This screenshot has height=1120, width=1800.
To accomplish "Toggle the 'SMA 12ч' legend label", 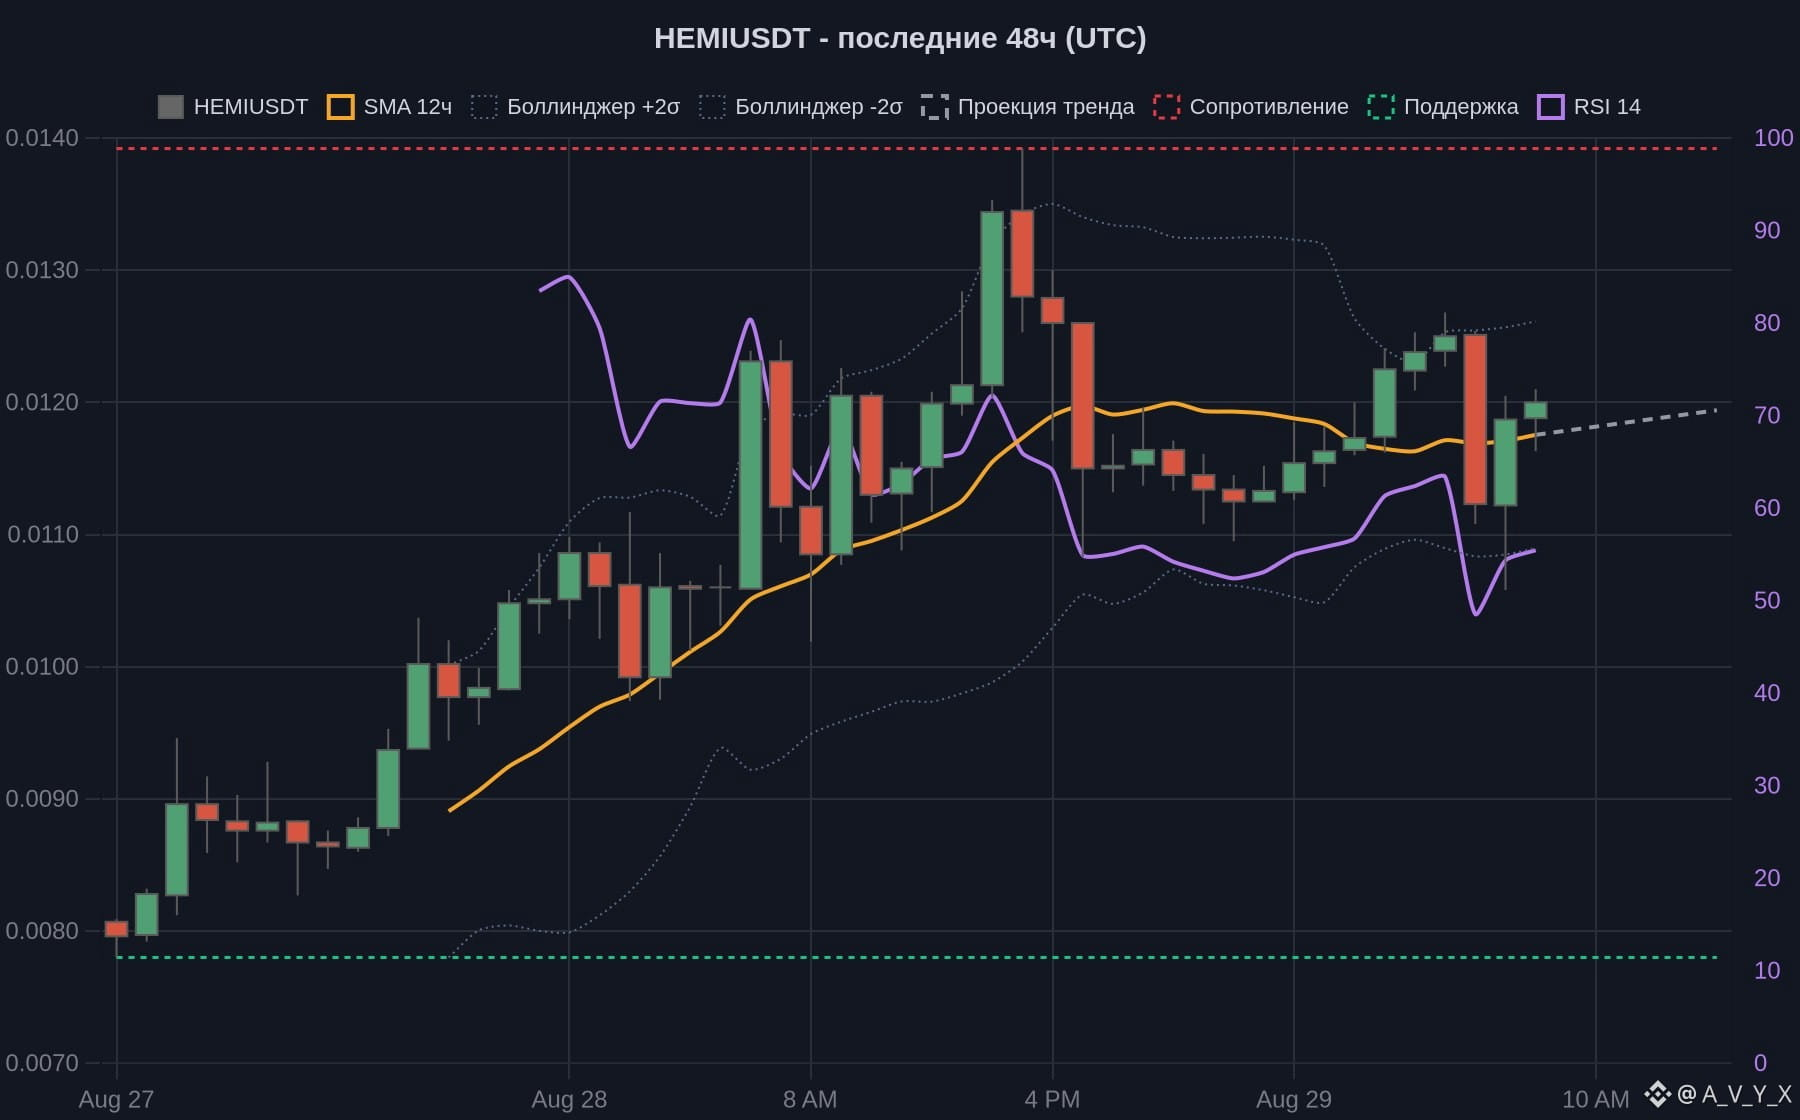I will point(408,107).
